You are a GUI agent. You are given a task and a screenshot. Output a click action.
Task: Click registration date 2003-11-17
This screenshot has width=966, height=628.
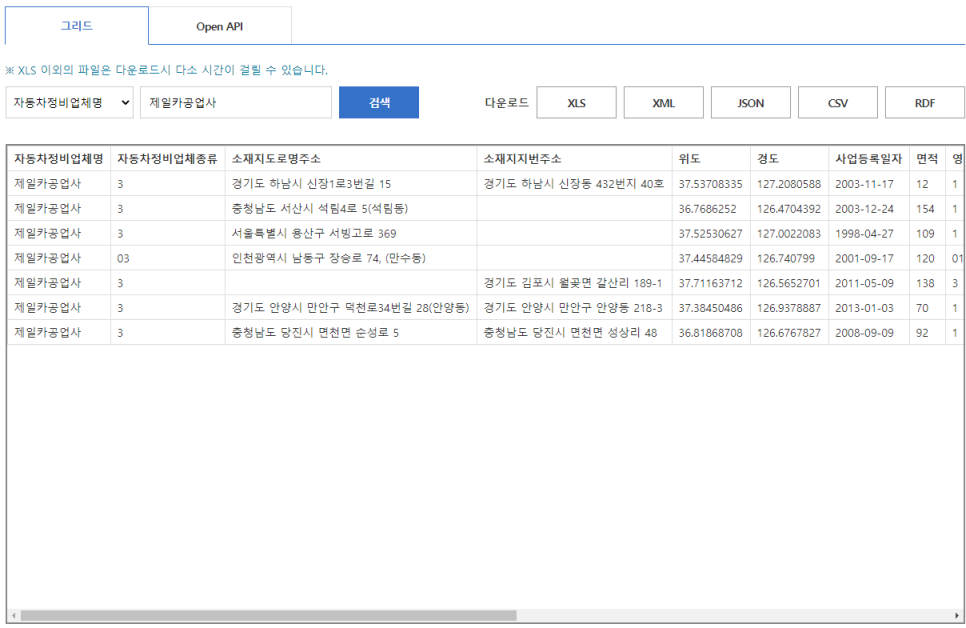(x=864, y=184)
